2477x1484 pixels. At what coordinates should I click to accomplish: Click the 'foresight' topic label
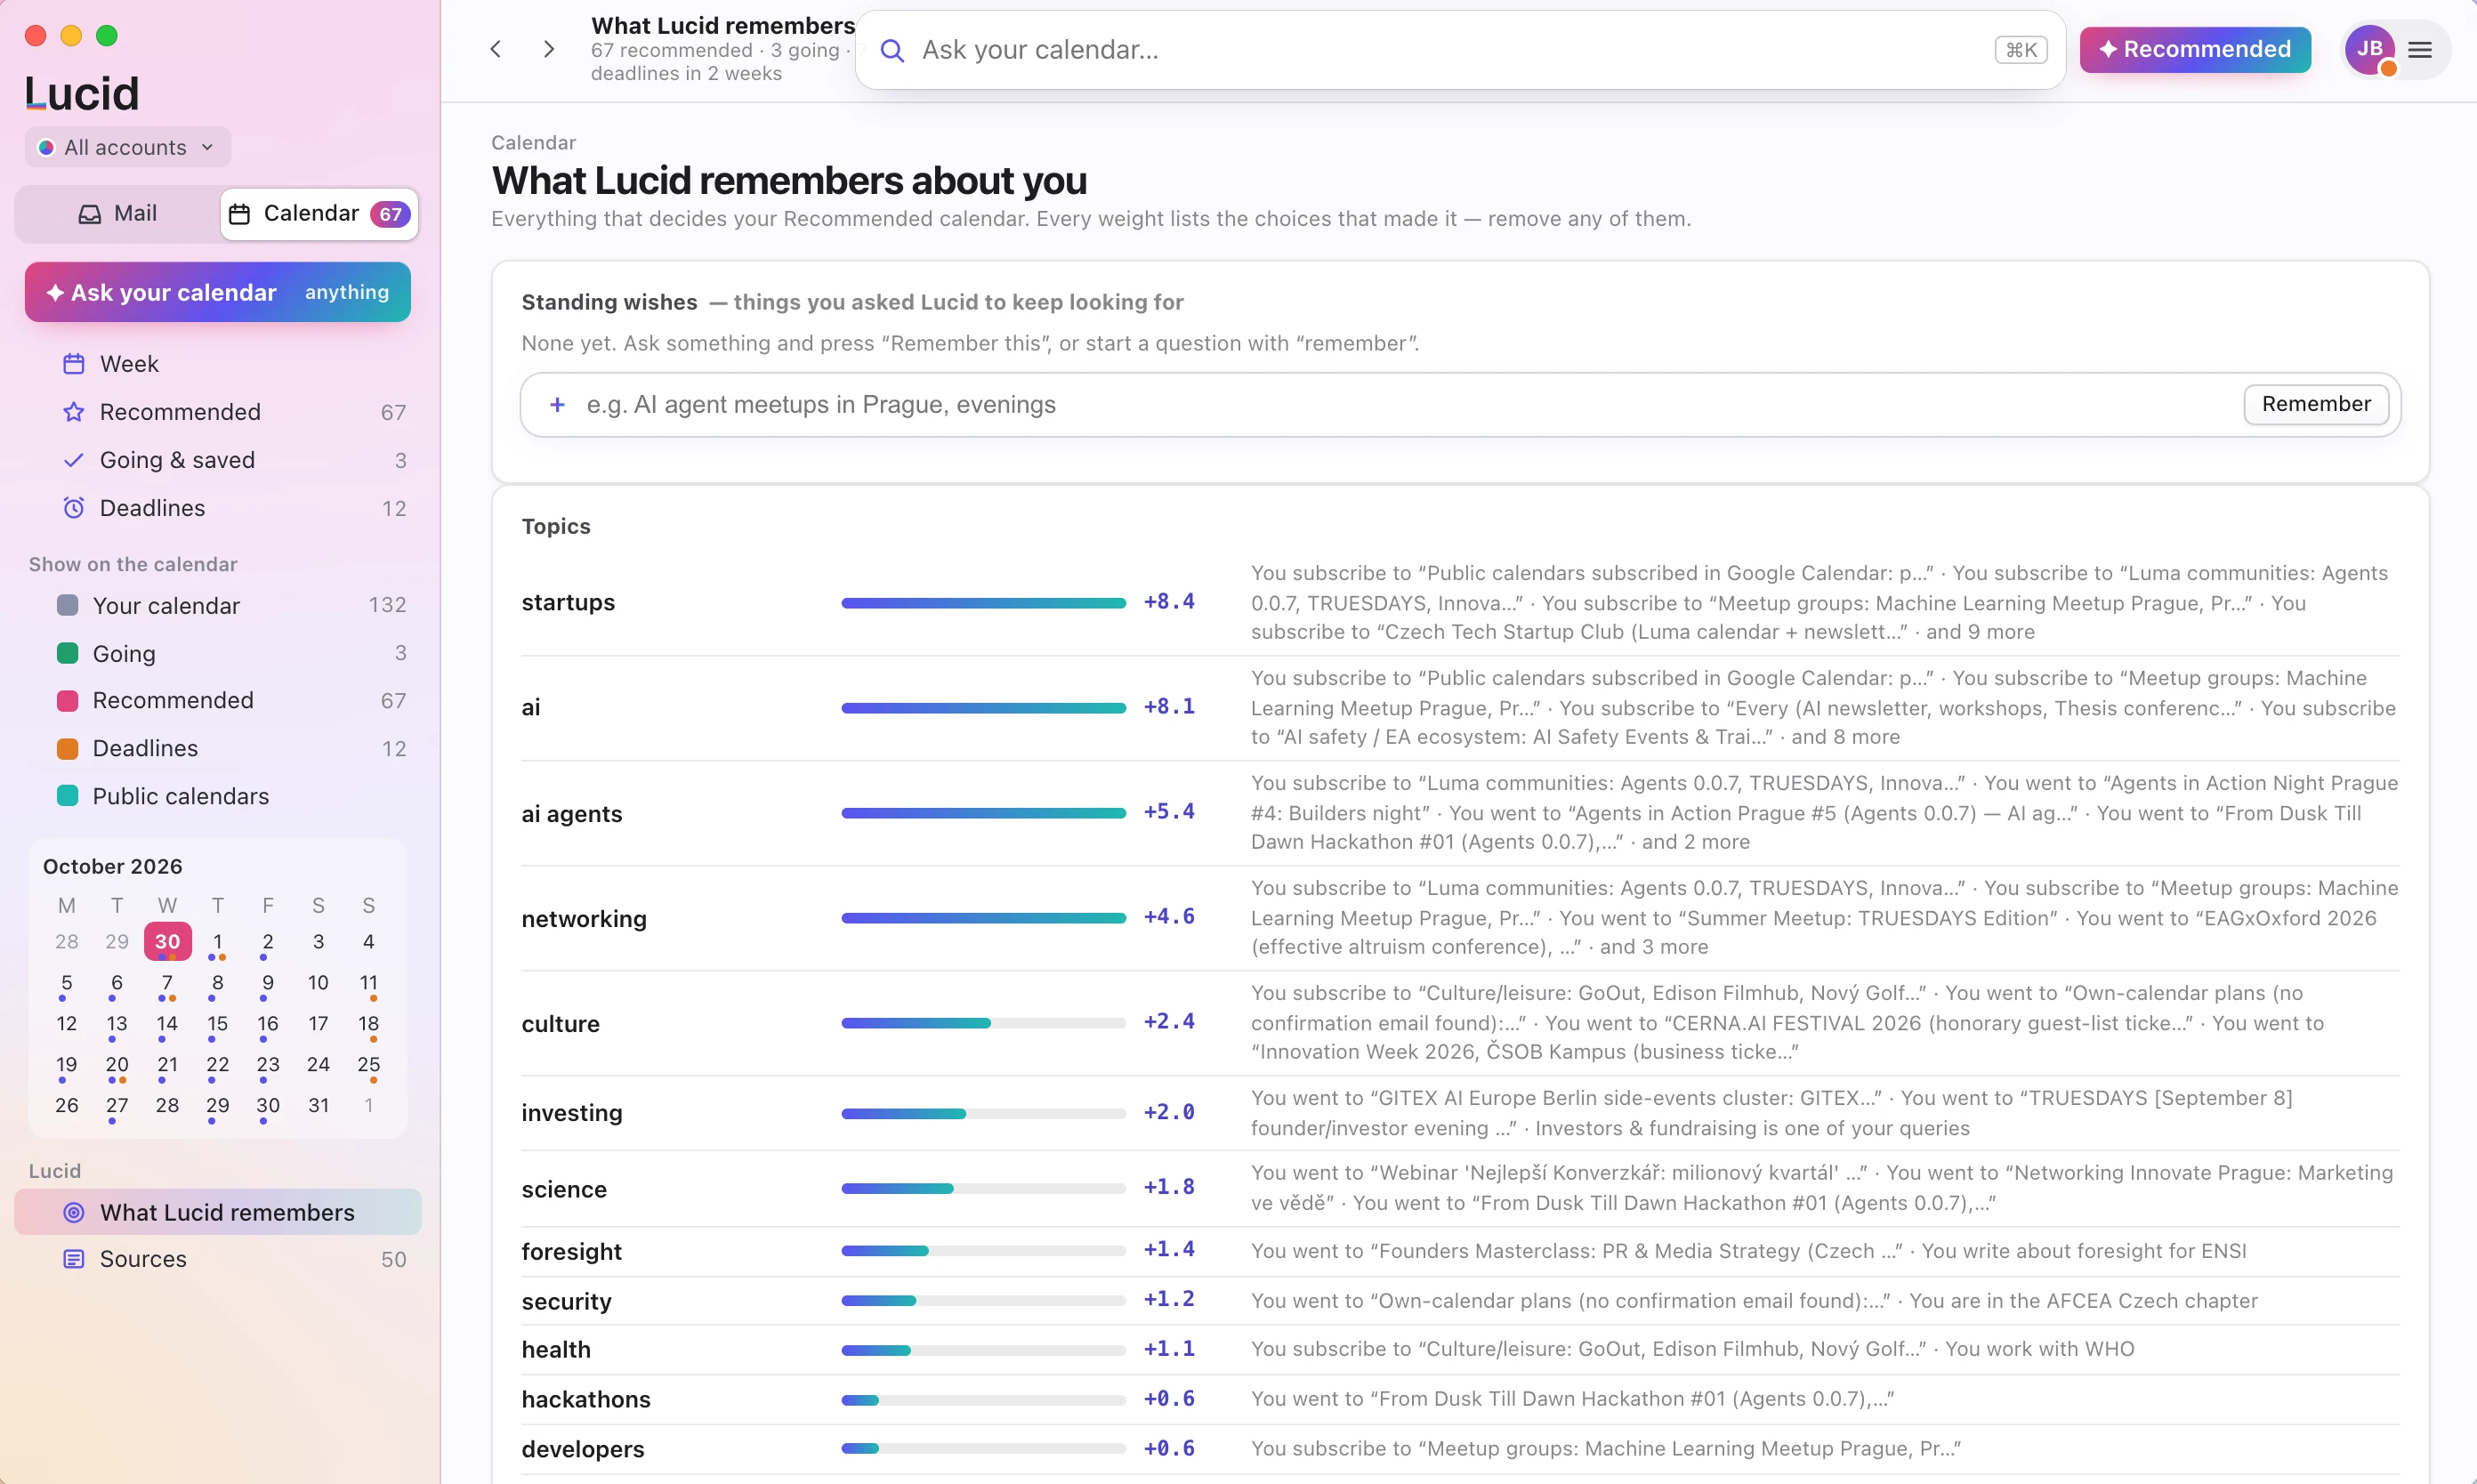tap(572, 1252)
